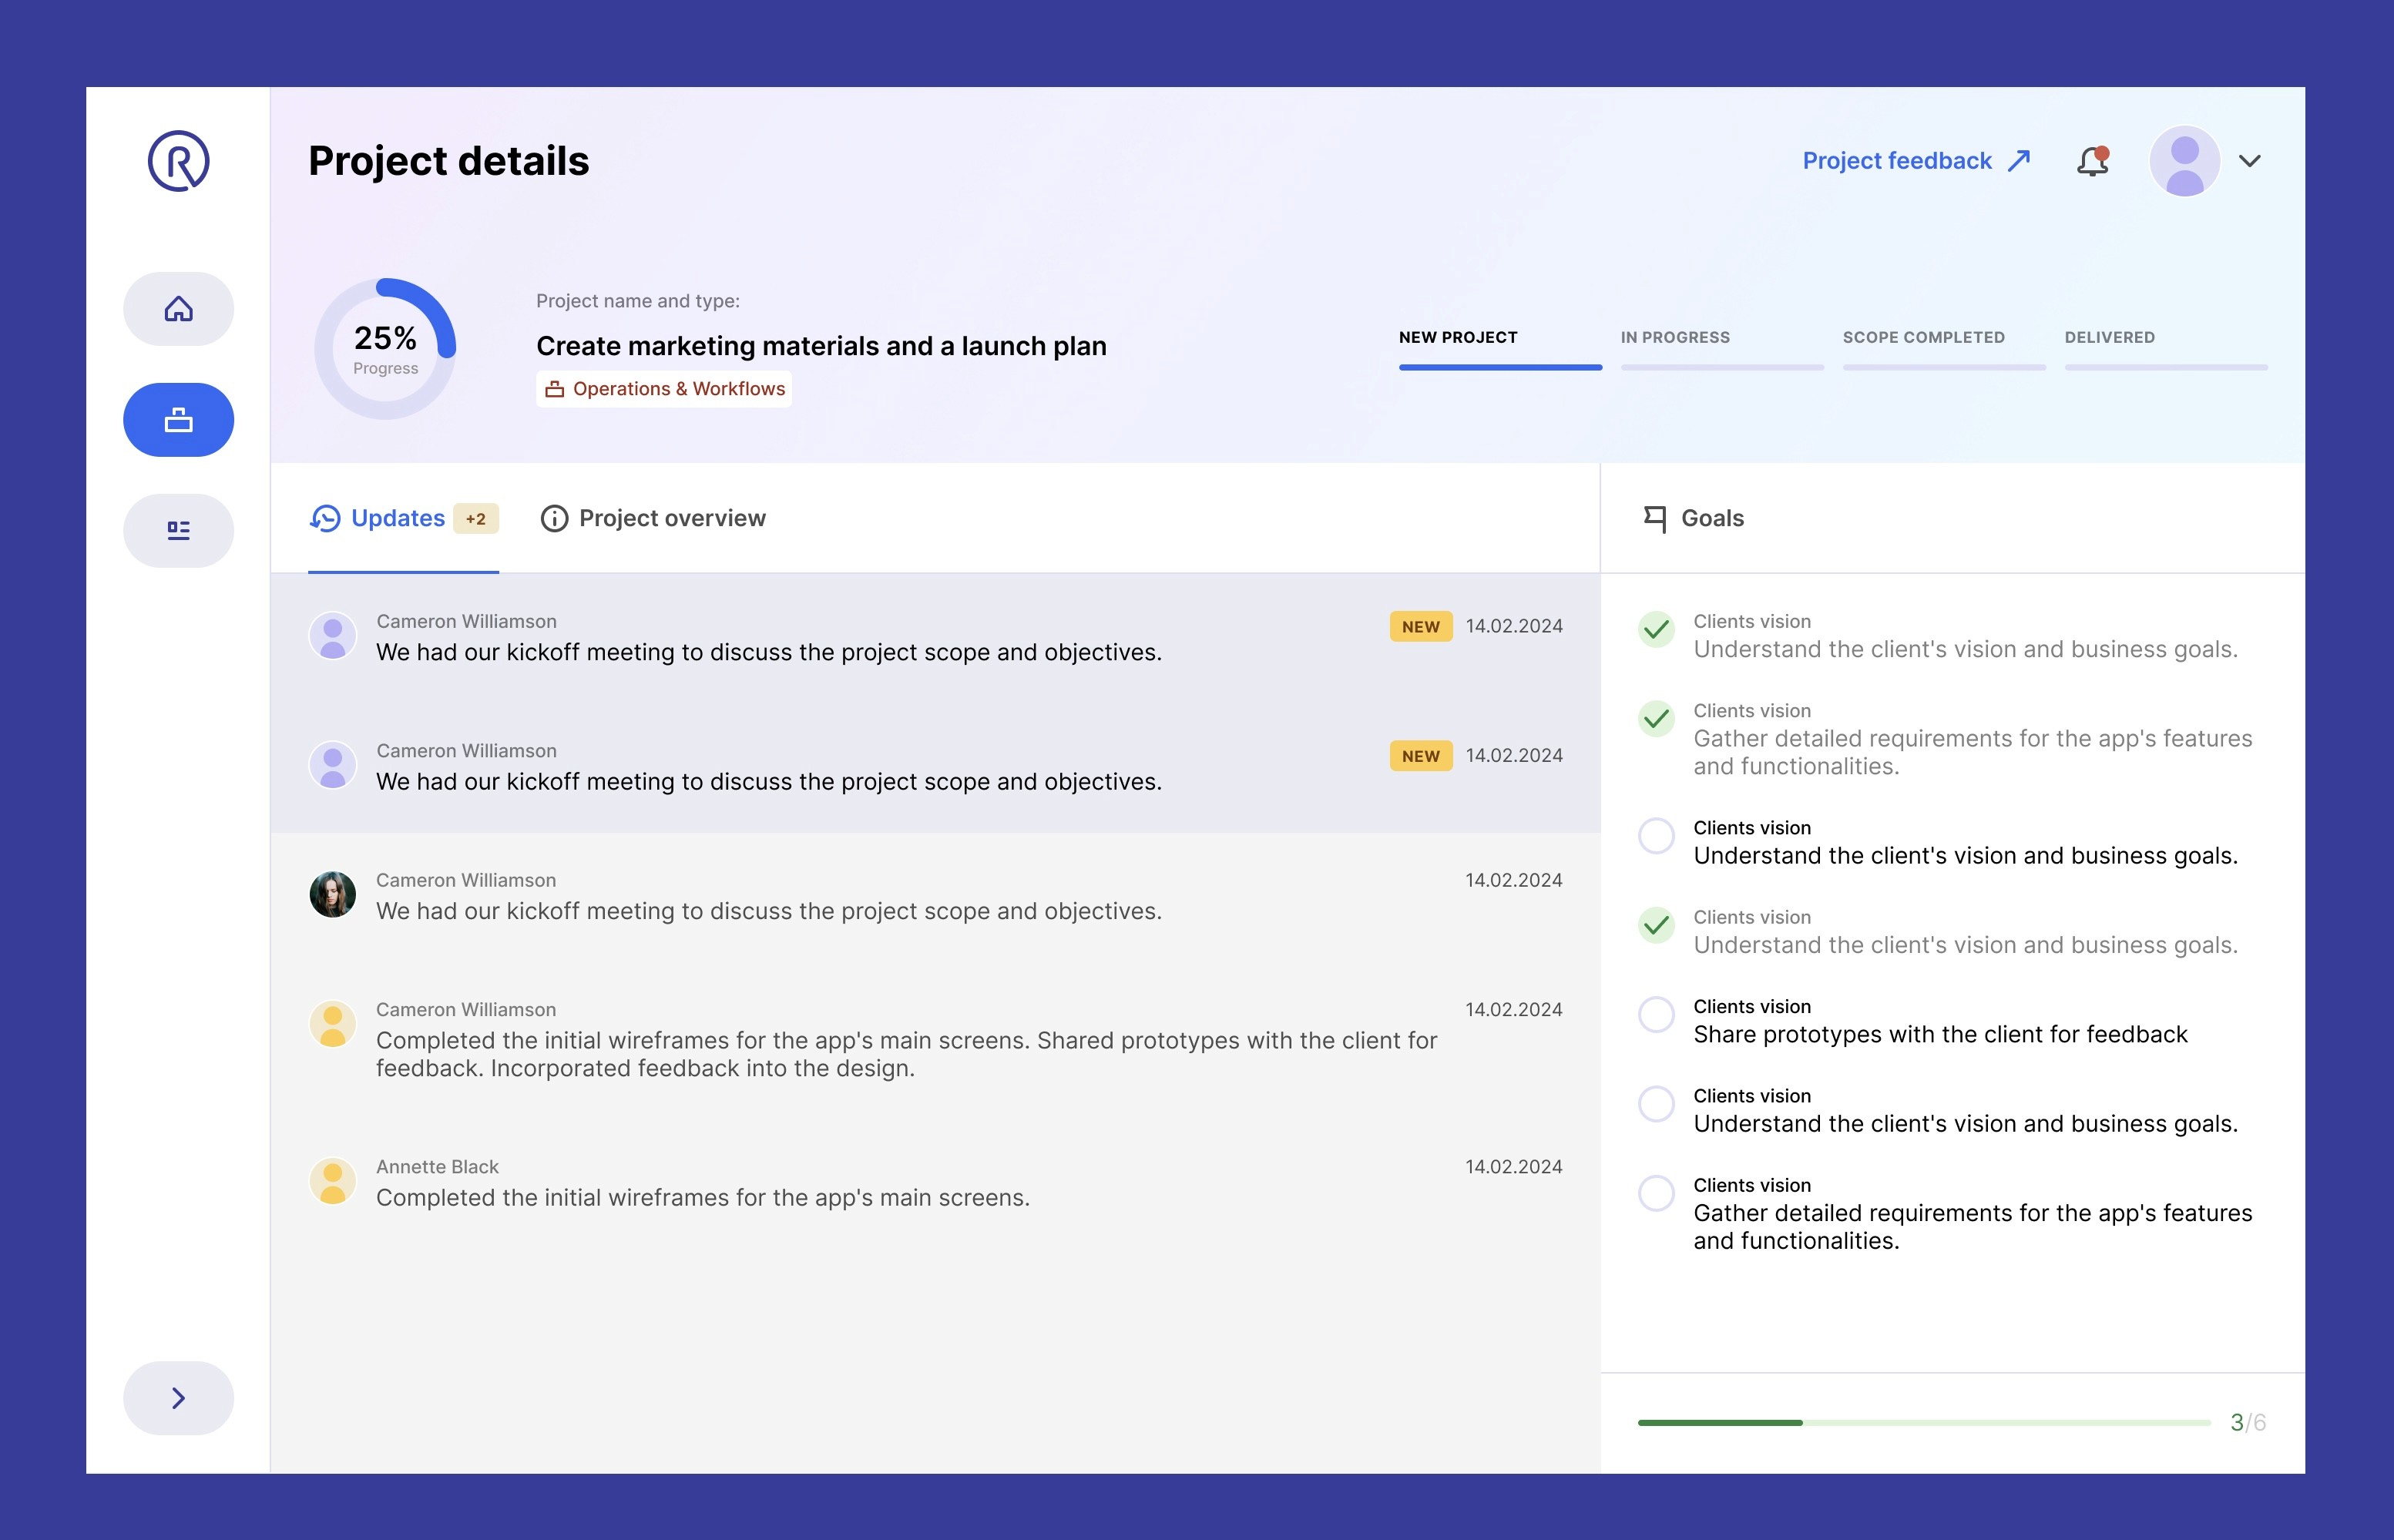Switch to the Project overview tab
Viewport: 2394px width, 1540px height.
[x=654, y=518]
